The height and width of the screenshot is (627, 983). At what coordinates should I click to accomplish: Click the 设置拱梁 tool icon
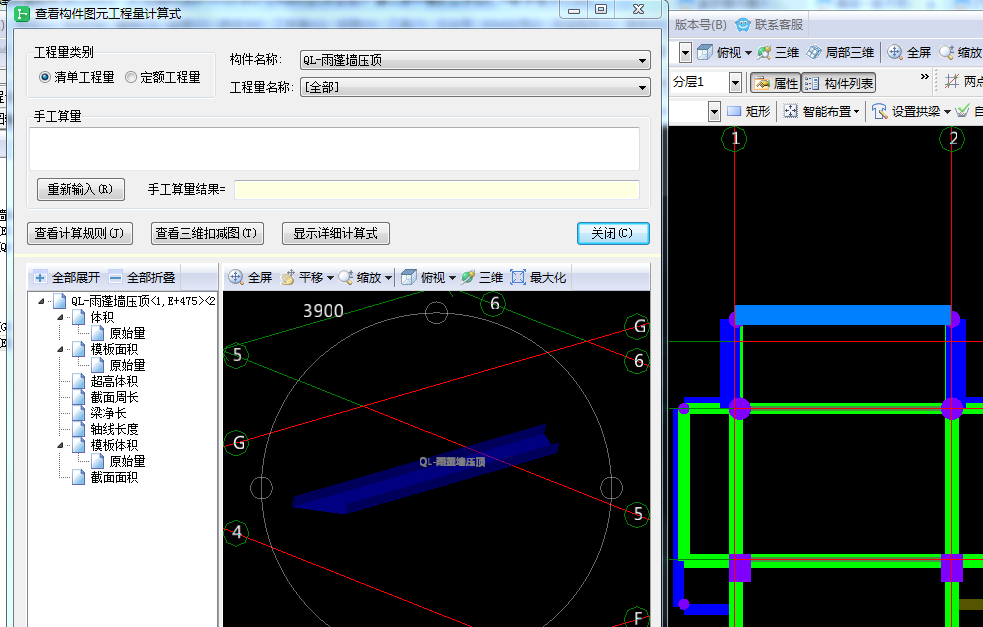click(880, 112)
